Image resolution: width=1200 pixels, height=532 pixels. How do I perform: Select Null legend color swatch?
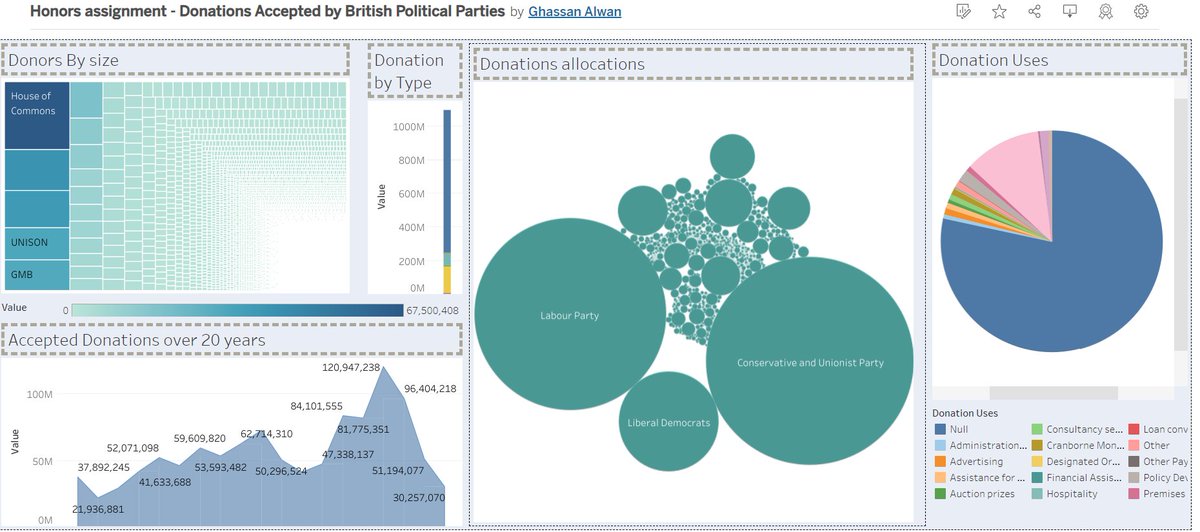pyautogui.click(x=940, y=429)
